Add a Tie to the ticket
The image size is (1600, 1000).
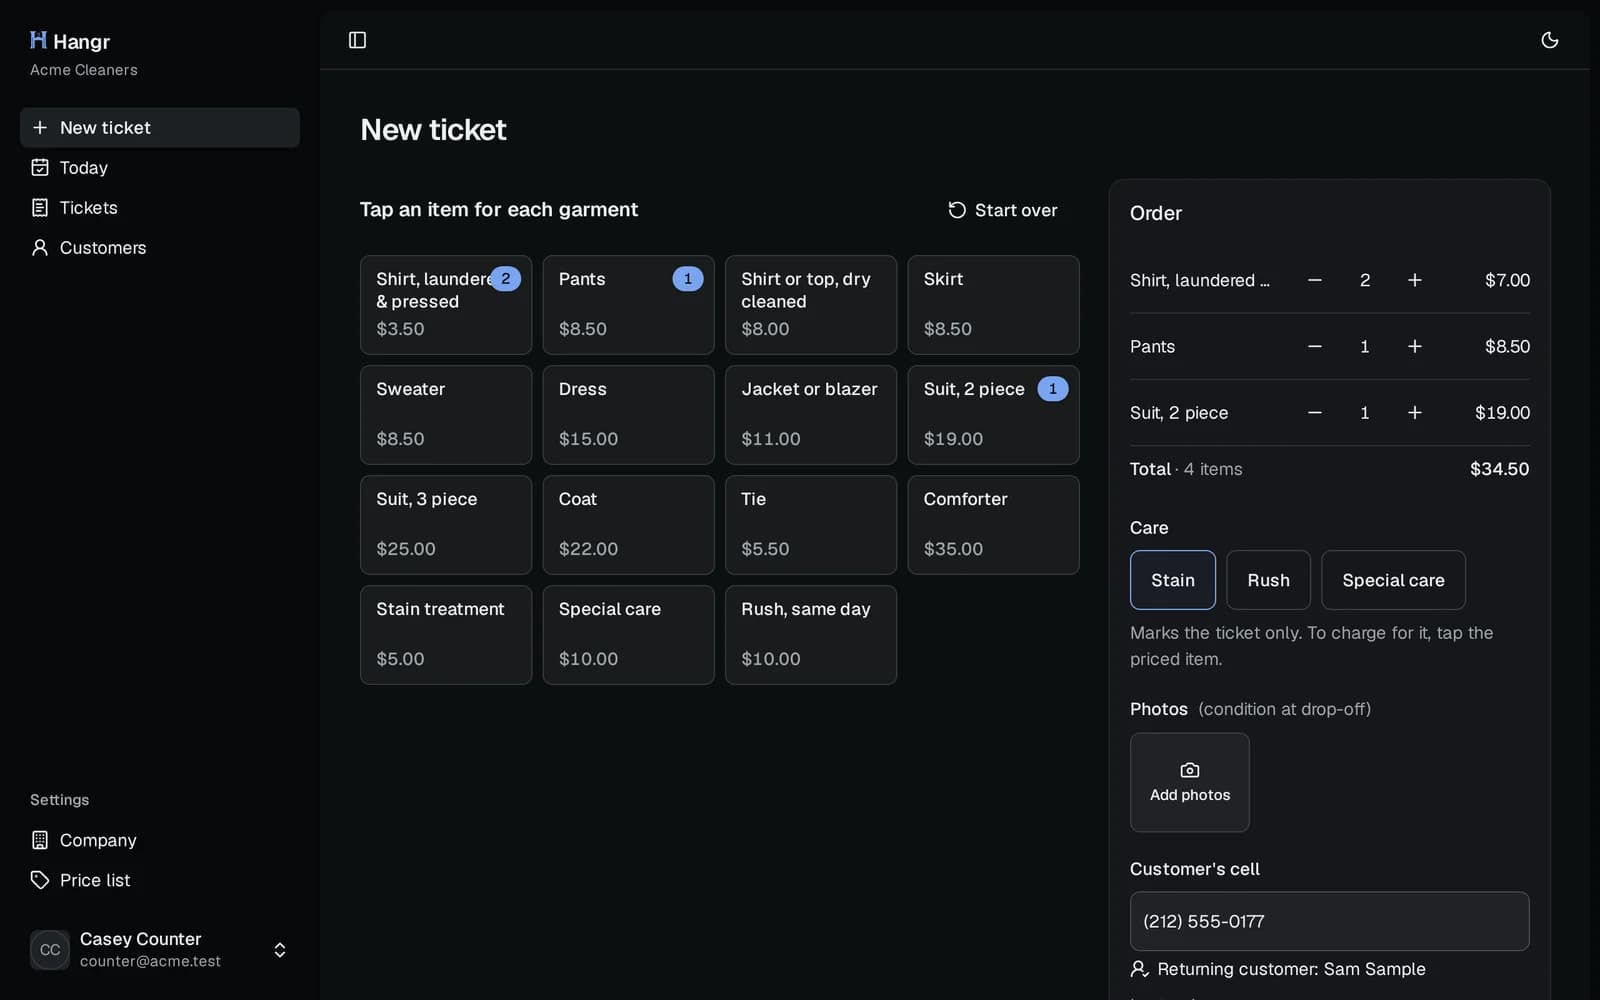pyautogui.click(x=811, y=525)
